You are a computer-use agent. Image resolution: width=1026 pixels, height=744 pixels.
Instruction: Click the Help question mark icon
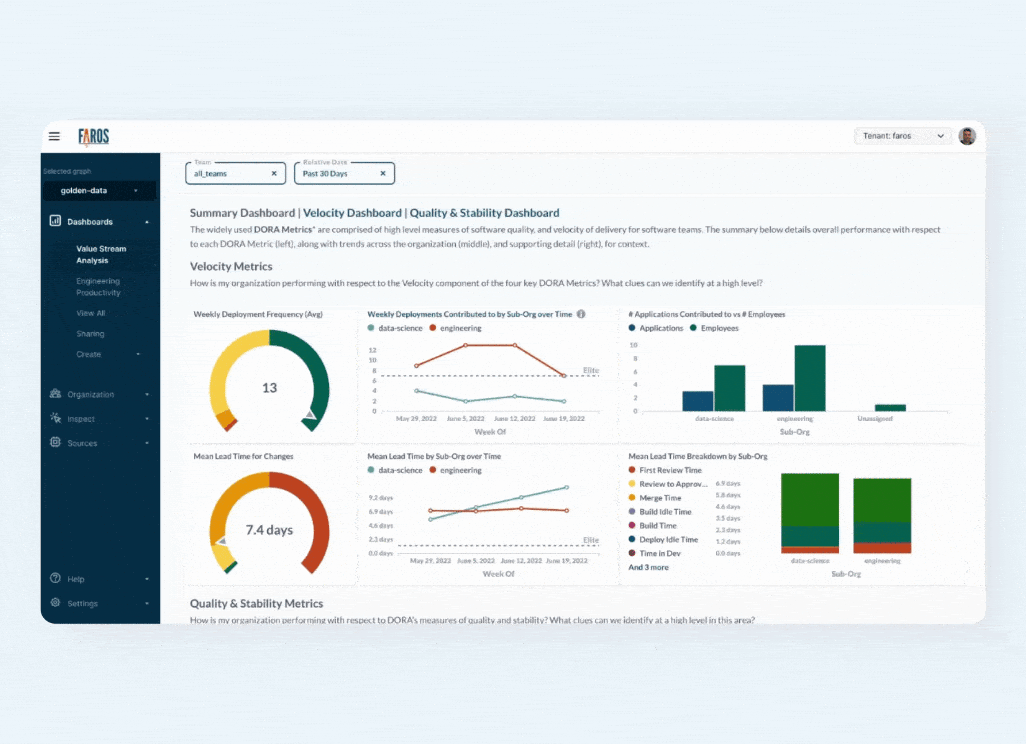[56, 578]
